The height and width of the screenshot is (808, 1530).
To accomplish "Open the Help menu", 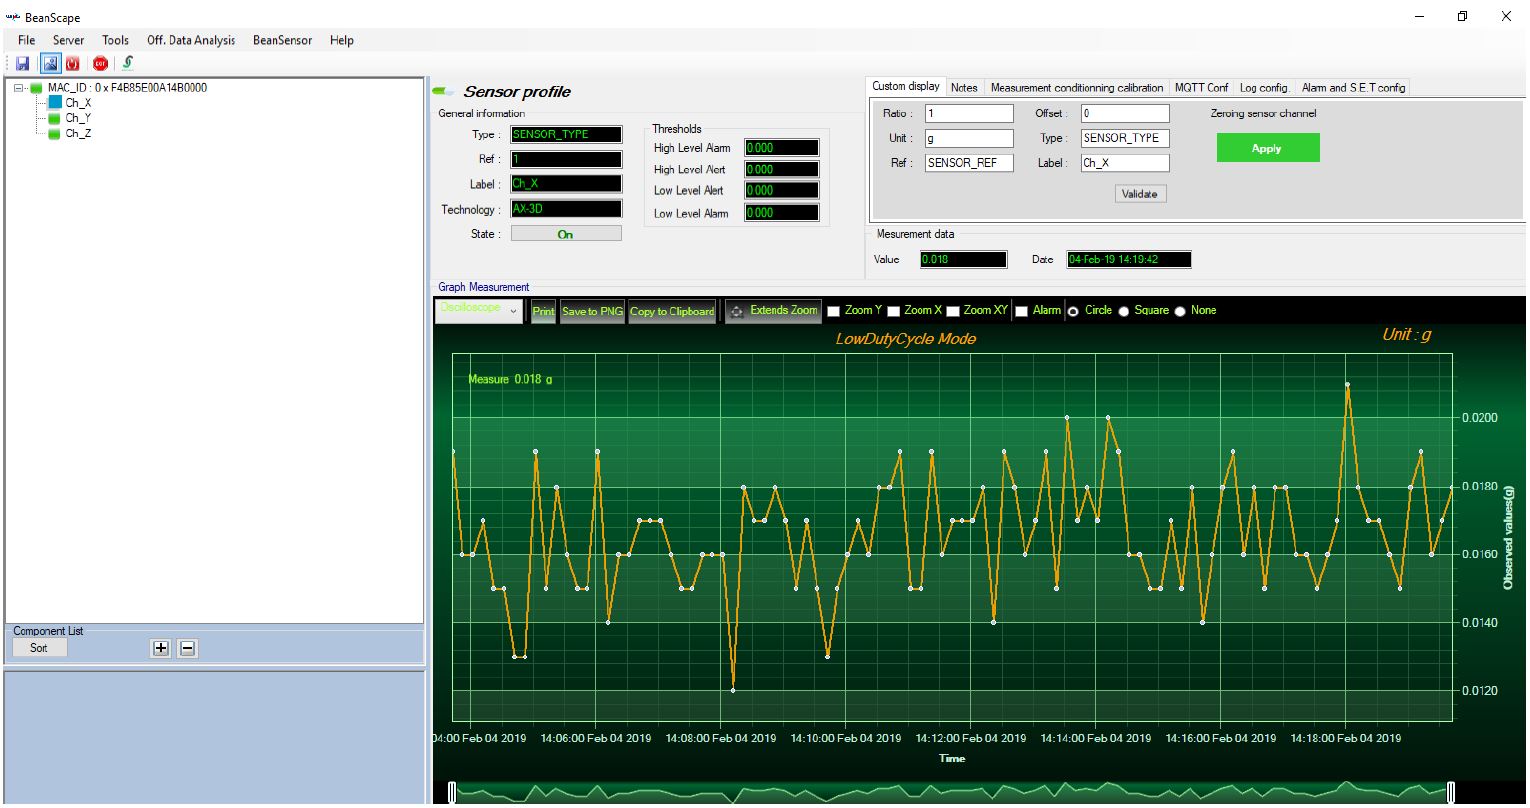I will [x=341, y=40].
